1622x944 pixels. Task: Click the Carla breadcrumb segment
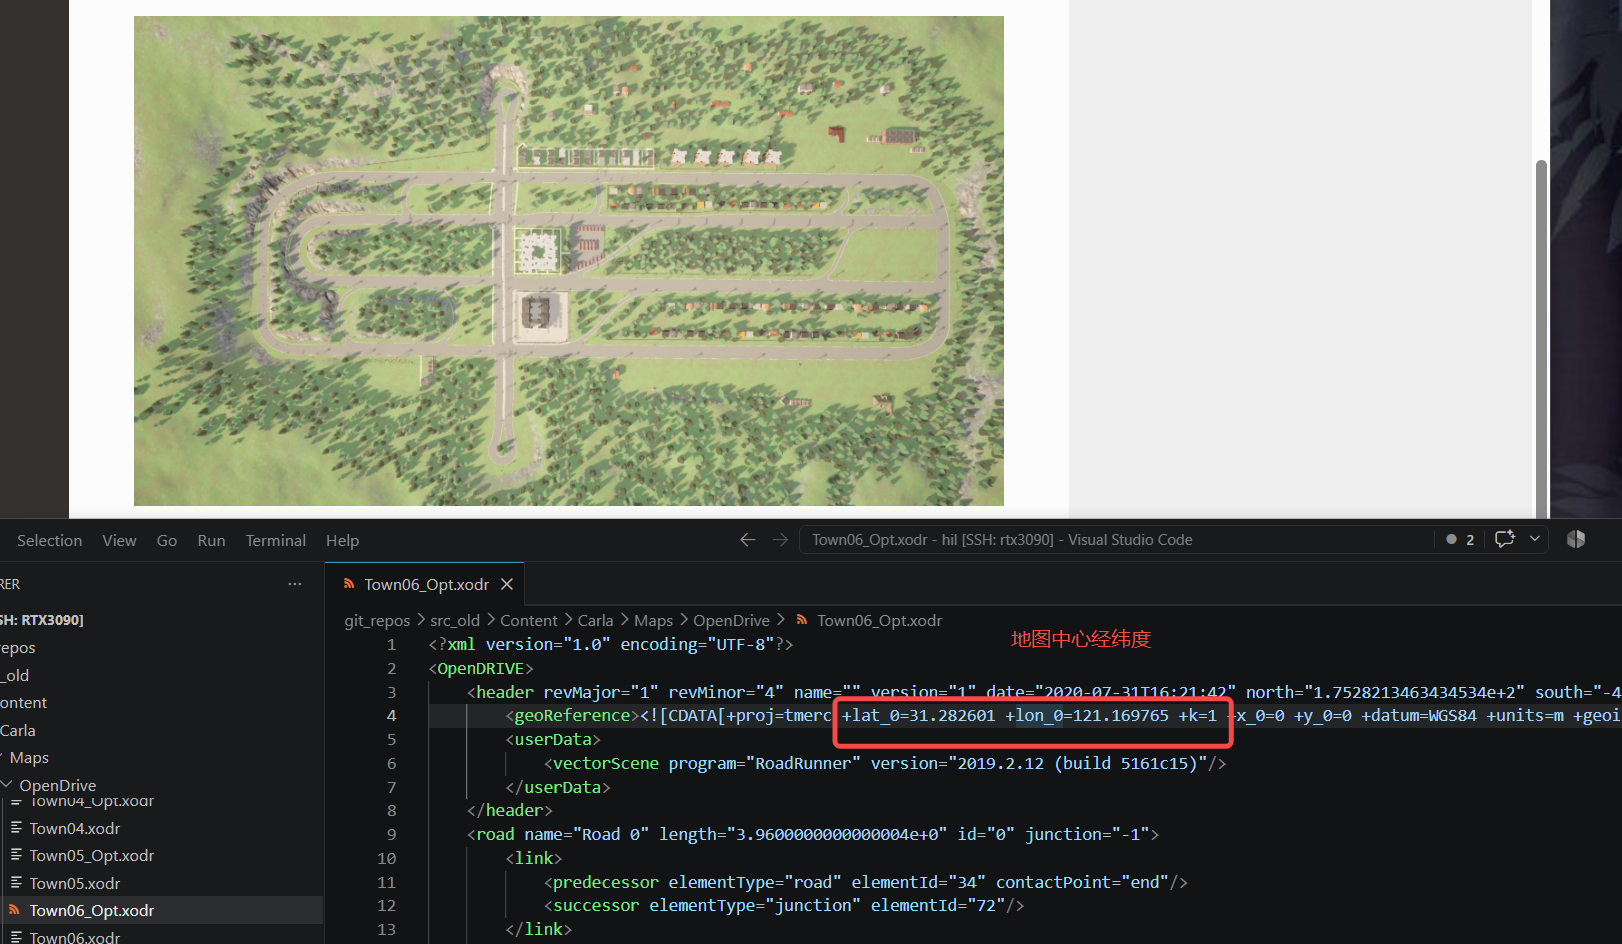click(x=595, y=620)
